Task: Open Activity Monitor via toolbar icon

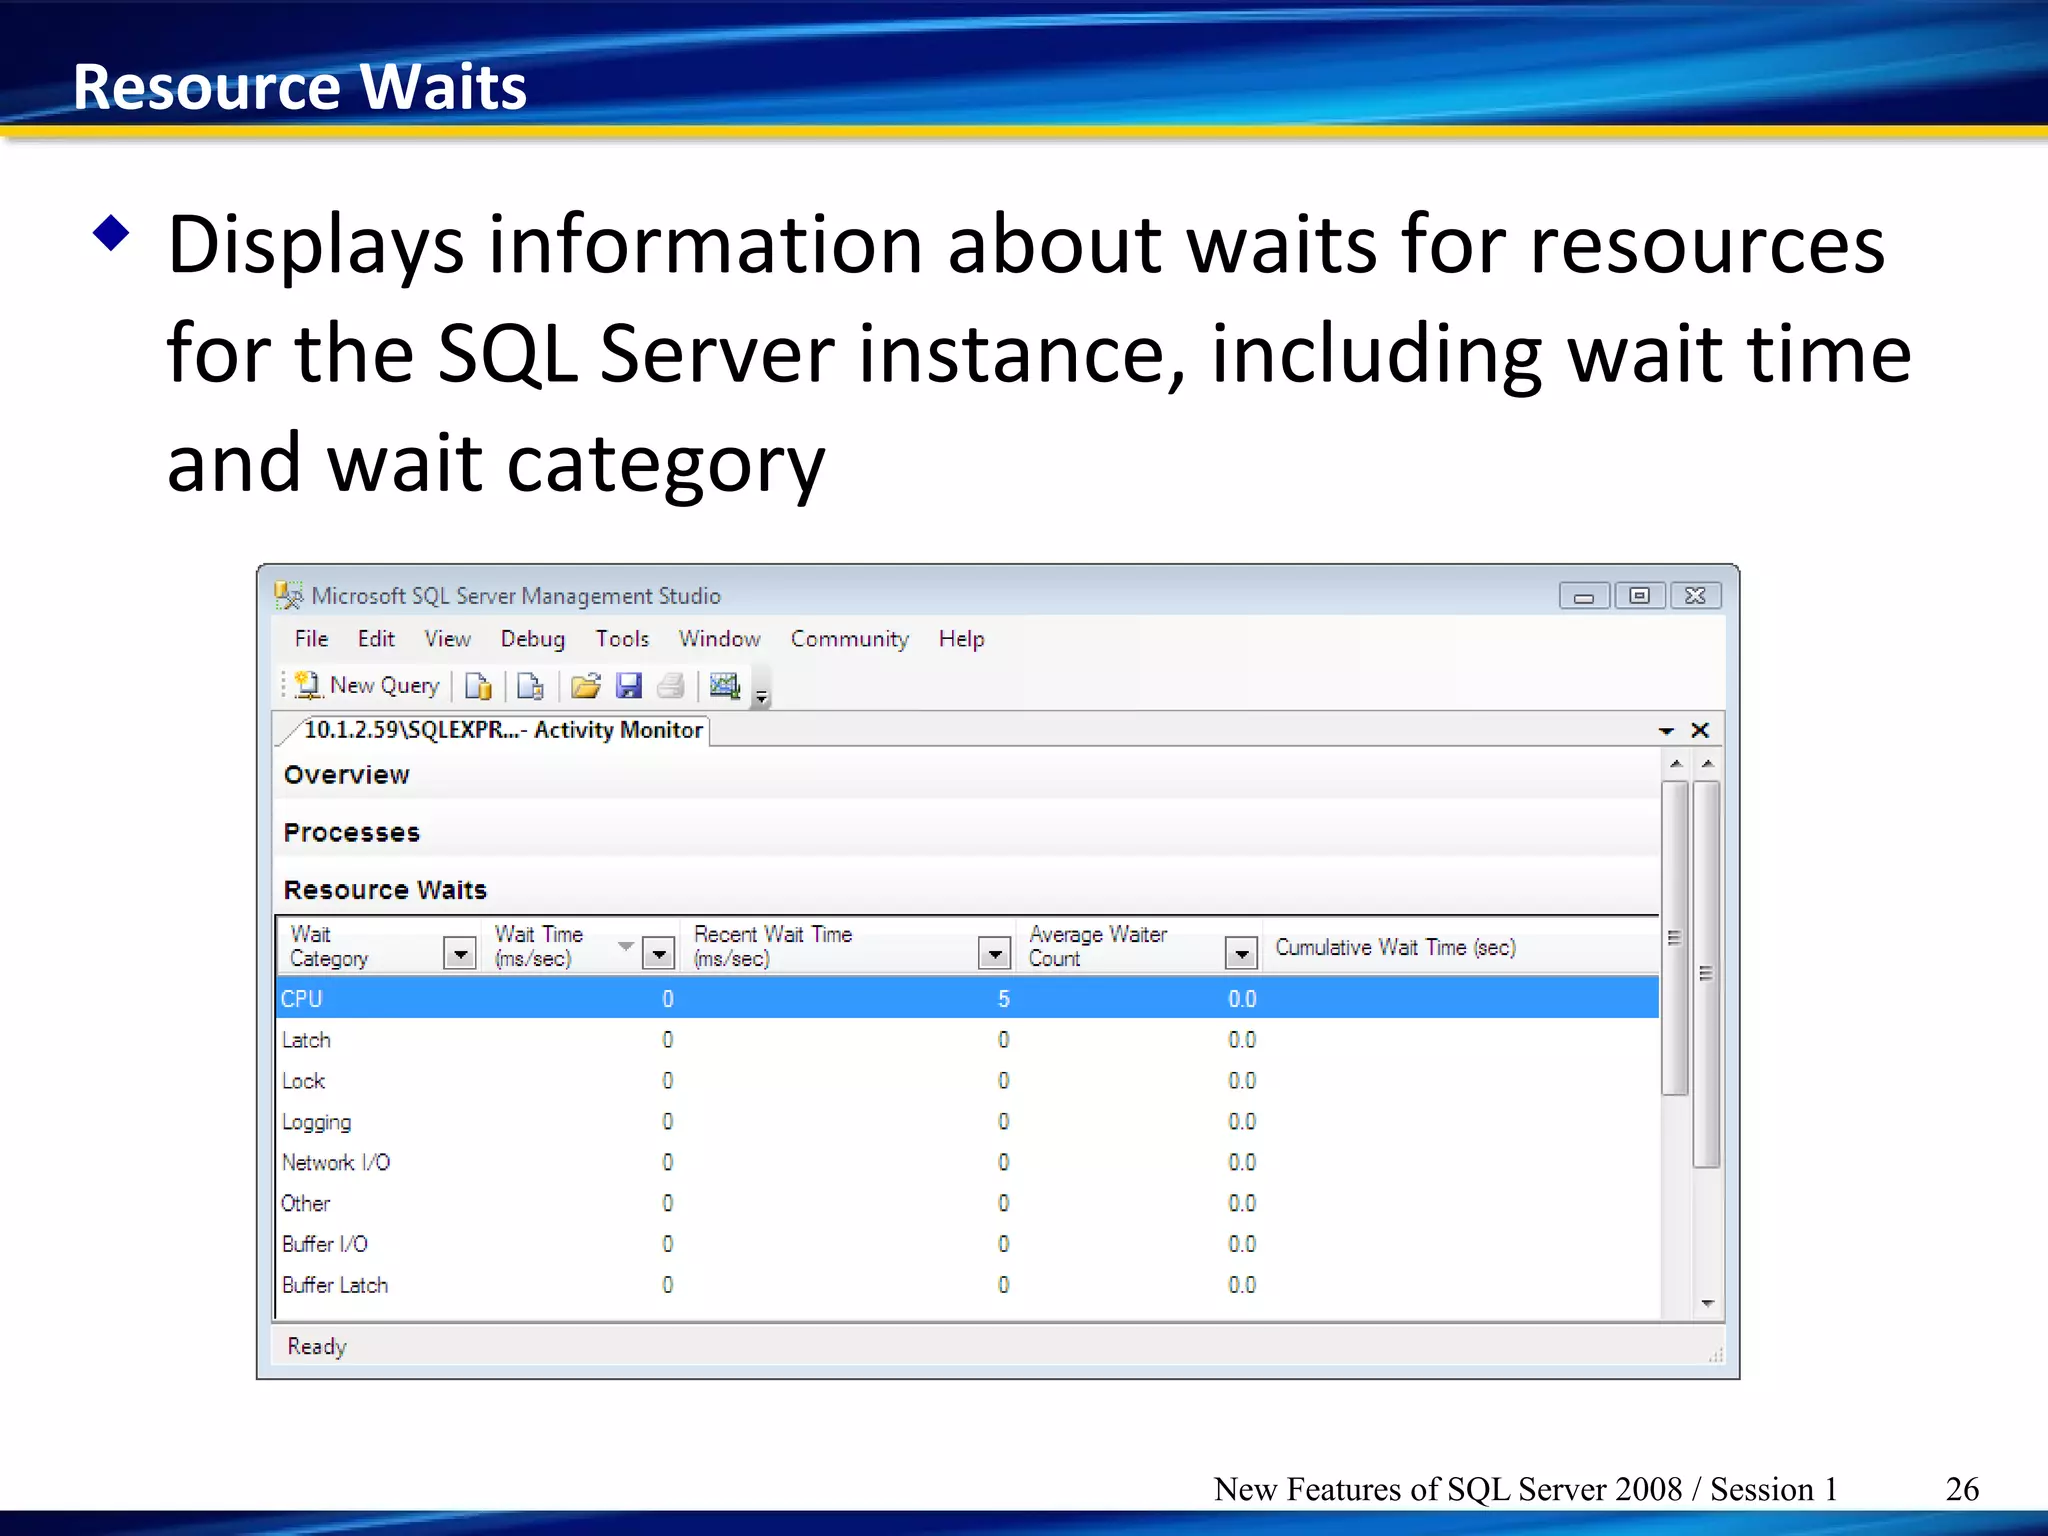Action: 724,686
